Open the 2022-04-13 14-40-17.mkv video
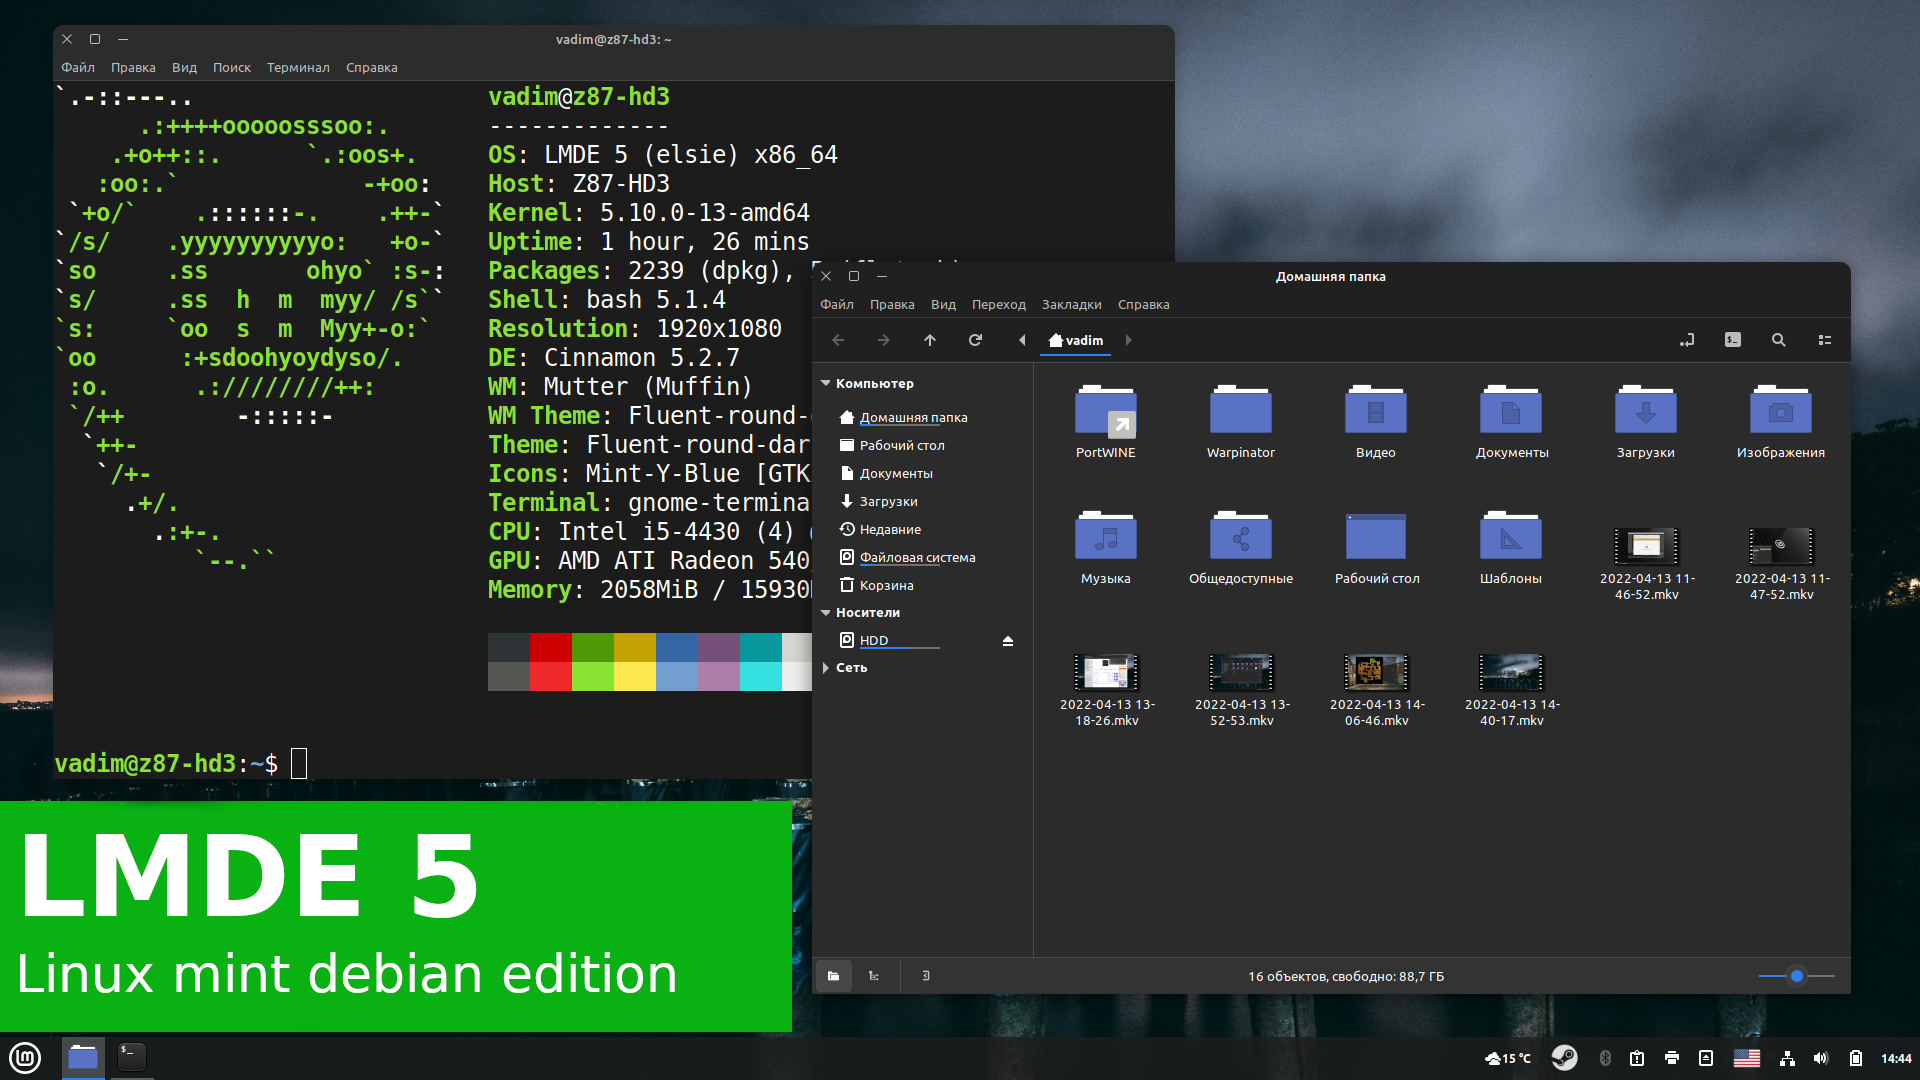This screenshot has width=1920, height=1080. point(1511,673)
